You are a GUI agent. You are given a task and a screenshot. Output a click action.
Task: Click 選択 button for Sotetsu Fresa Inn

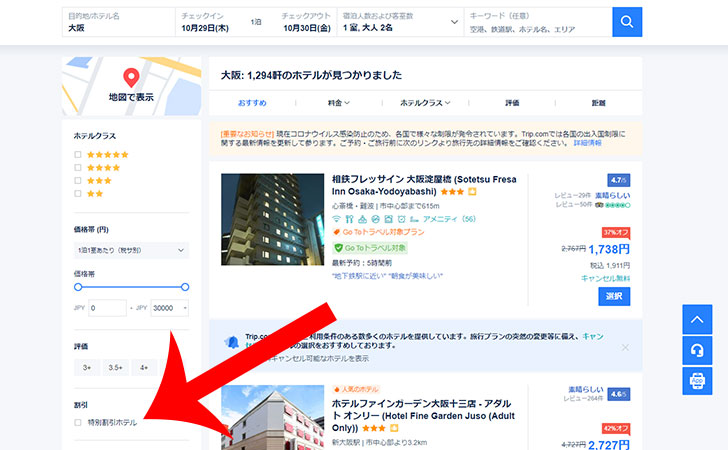pos(614,296)
